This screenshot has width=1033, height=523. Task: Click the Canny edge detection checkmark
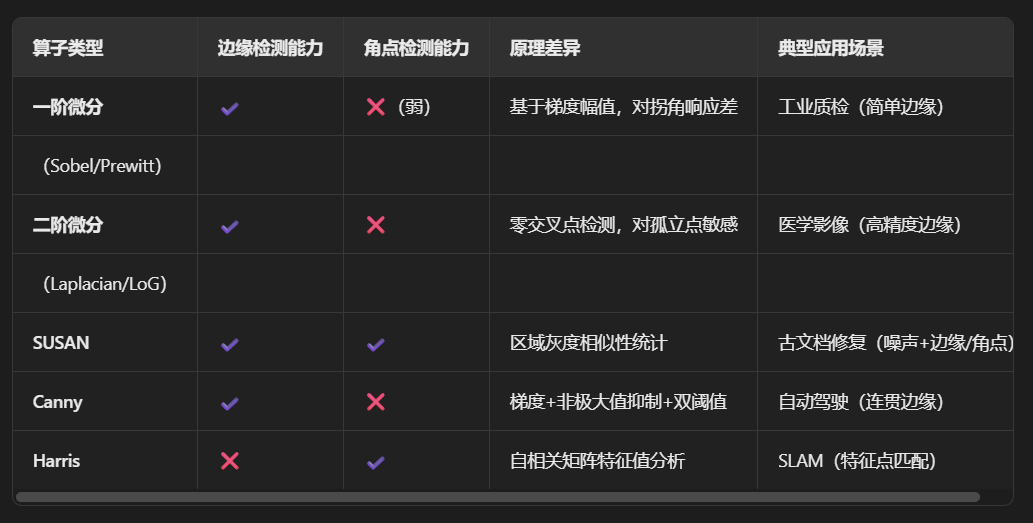[230, 403]
